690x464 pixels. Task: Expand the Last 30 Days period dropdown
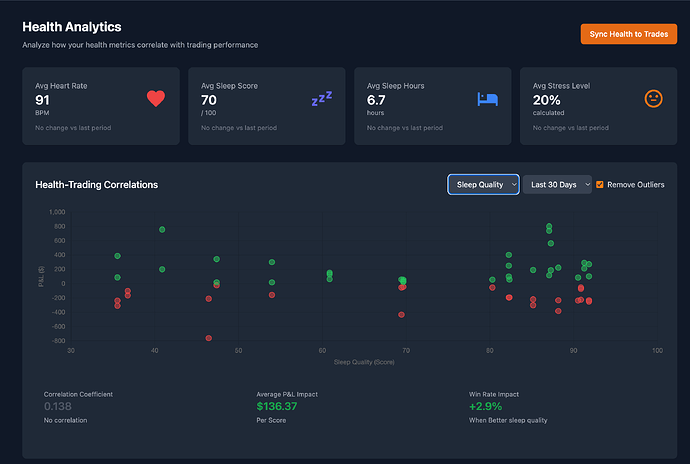click(x=557, y=185)
